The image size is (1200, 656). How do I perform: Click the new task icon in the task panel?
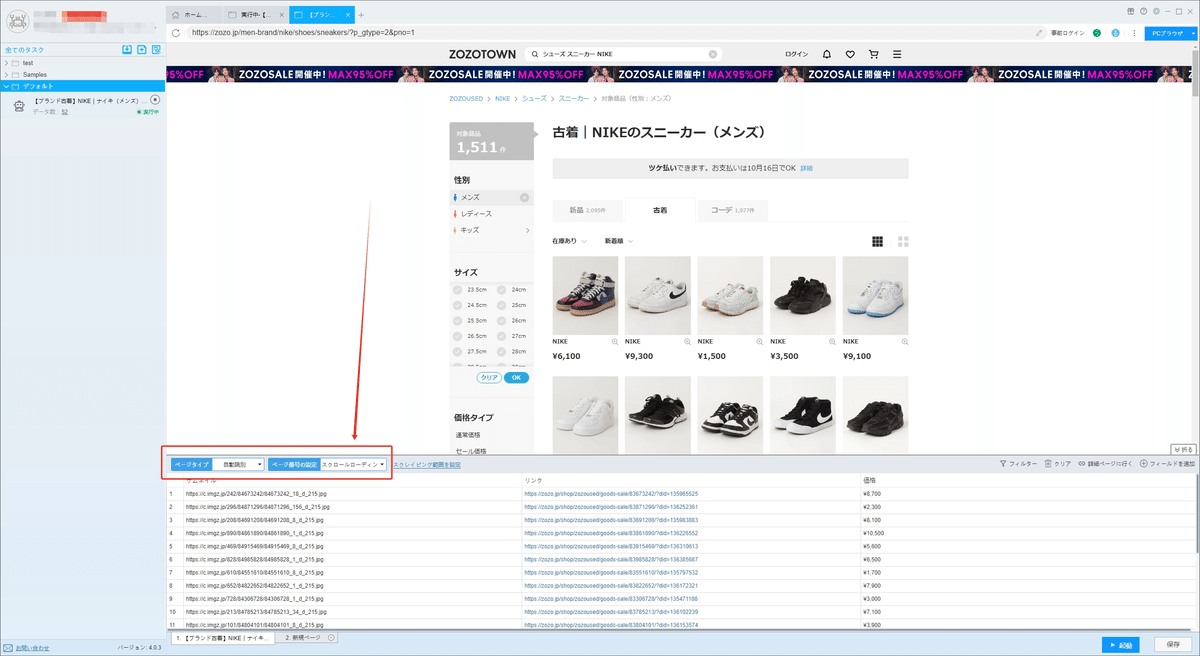click(142, 49)
